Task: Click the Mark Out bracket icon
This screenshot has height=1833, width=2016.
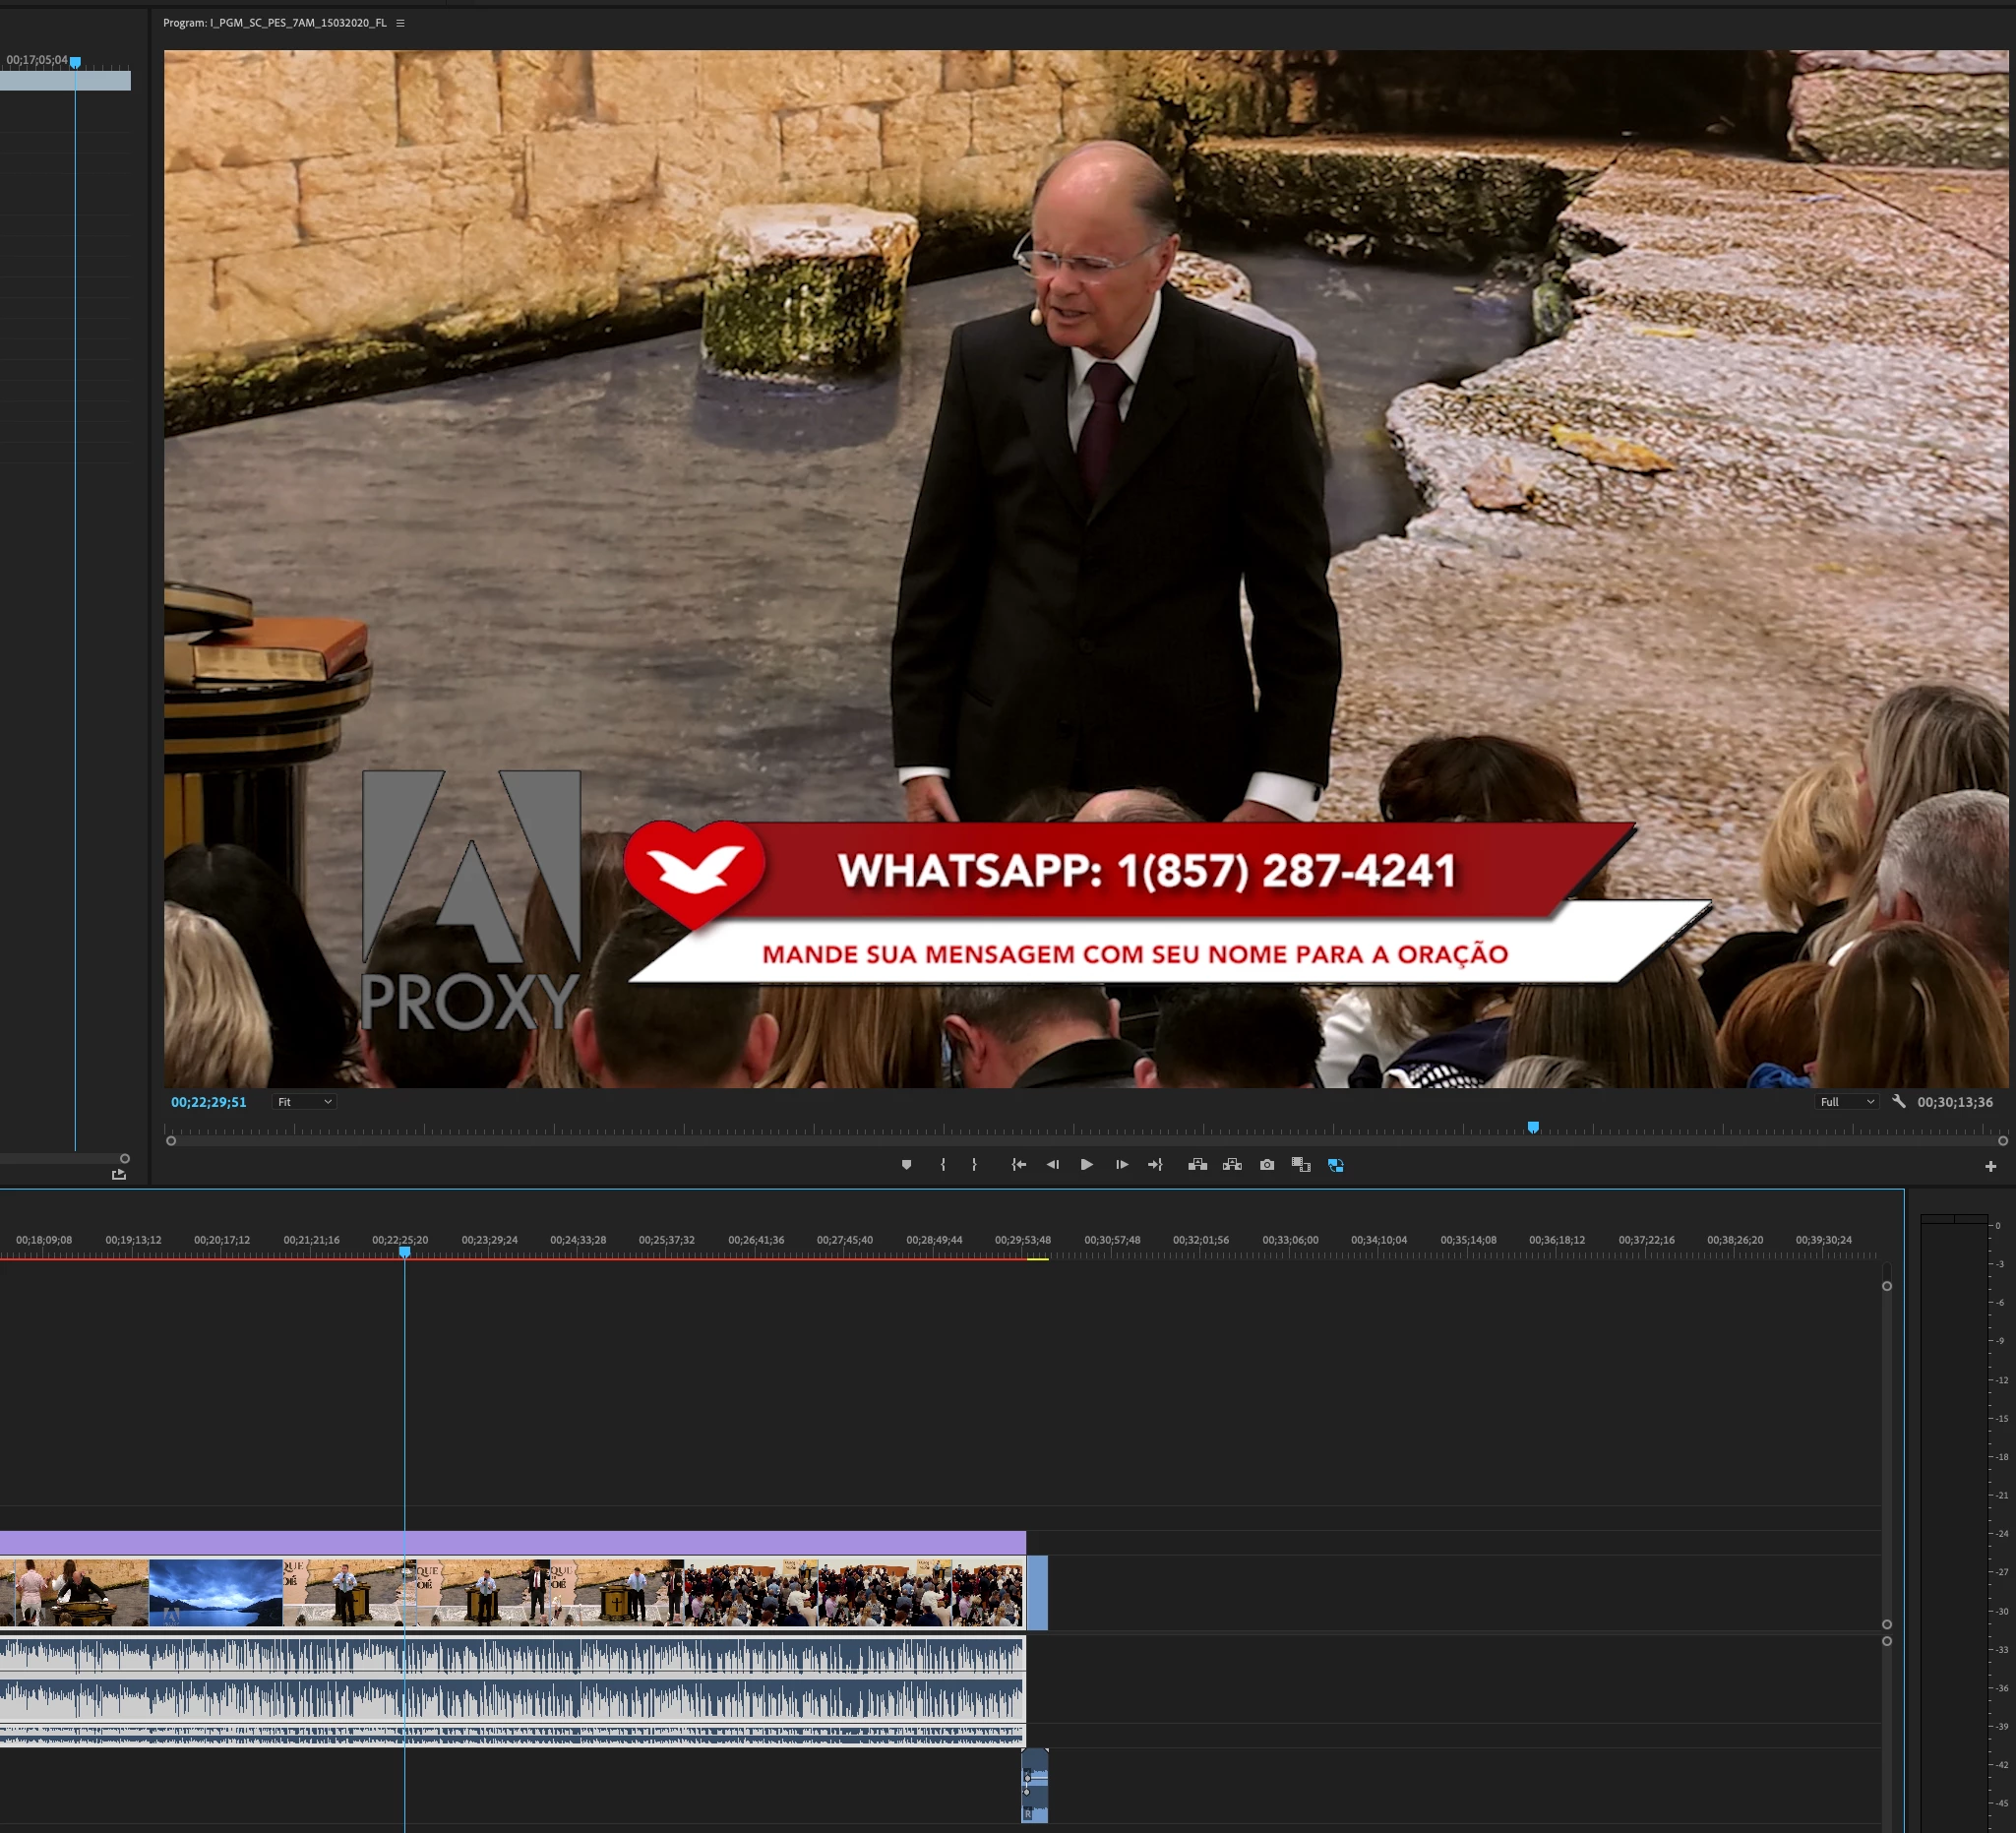Action: coord(974,1165)
